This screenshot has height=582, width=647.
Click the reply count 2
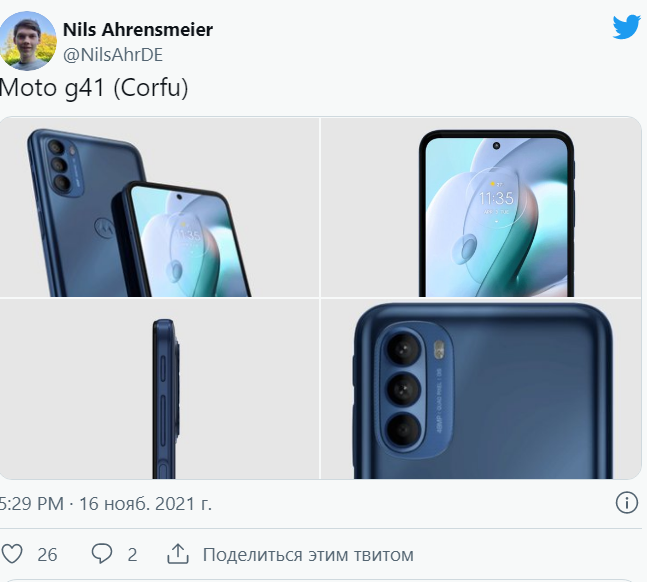tap(132, 555)
